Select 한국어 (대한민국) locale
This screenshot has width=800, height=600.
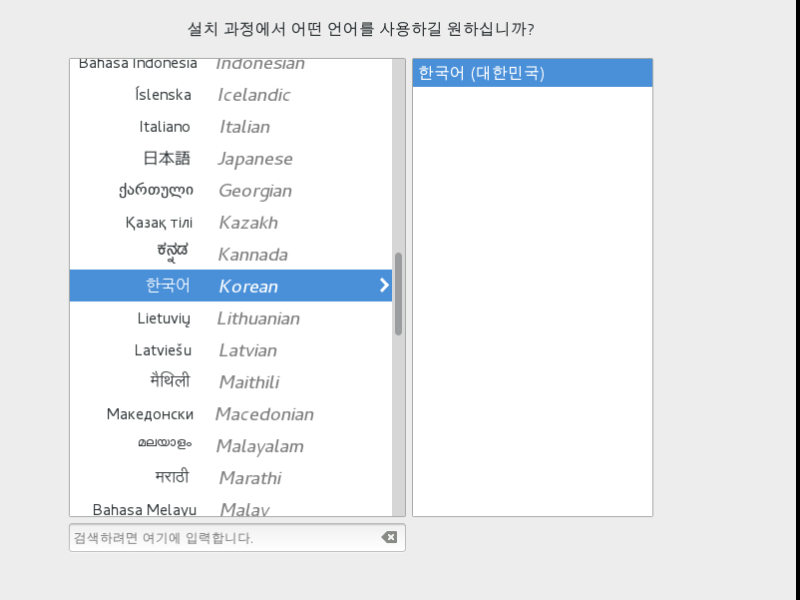click(532, 73)
